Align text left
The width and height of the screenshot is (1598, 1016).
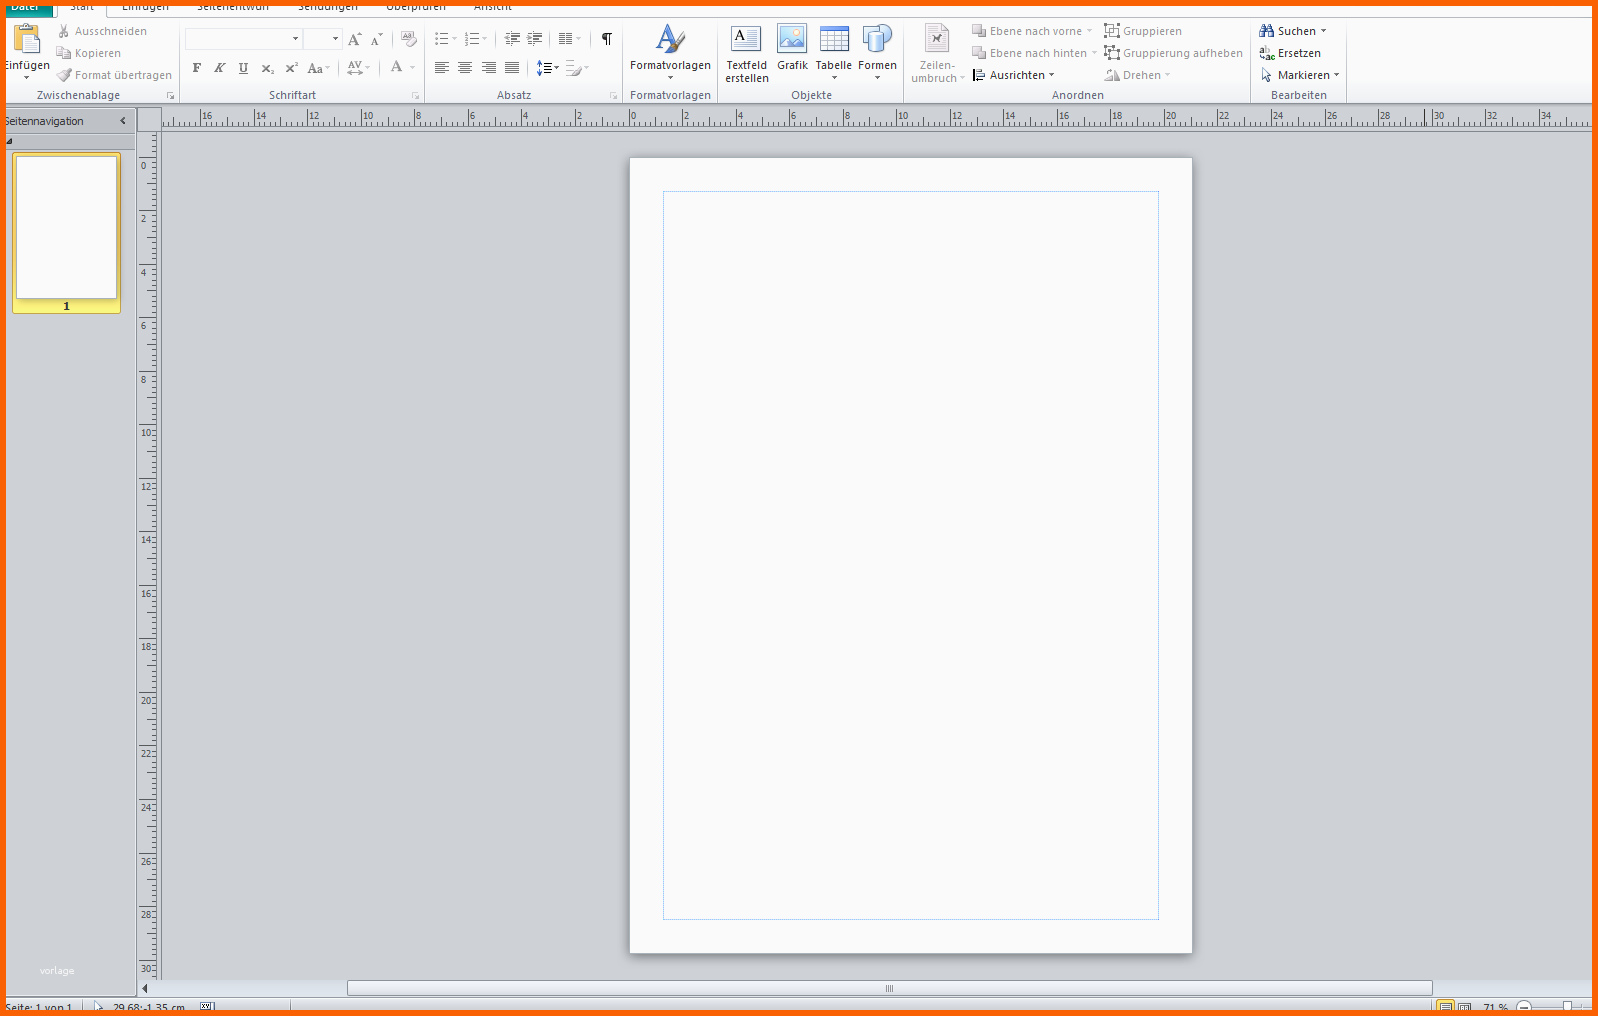tap(441, 68)
